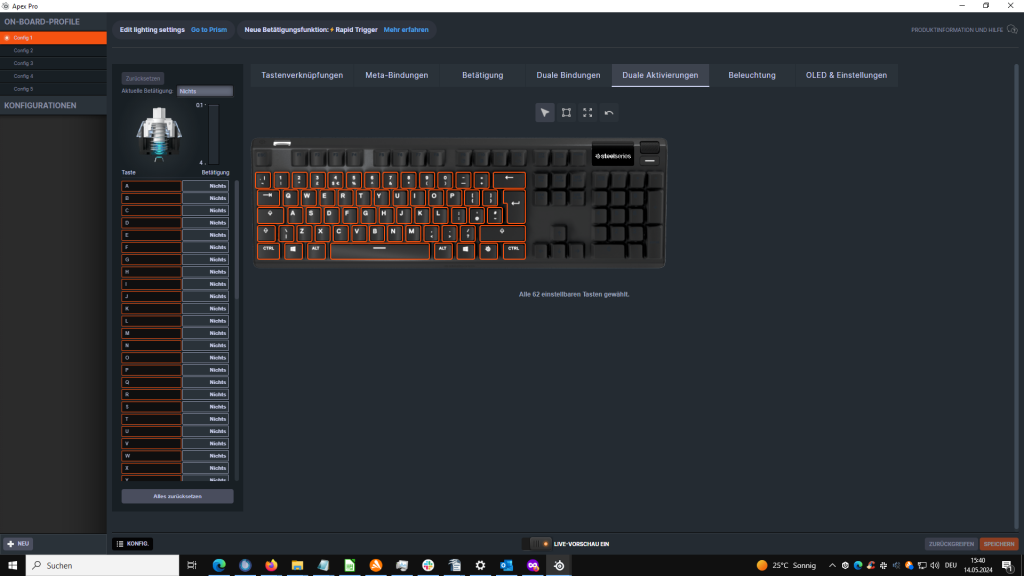Select the arrow cursor selection tool
Image resolution: width=1024 pixels, height=576 pixels.
coord(545,113)
